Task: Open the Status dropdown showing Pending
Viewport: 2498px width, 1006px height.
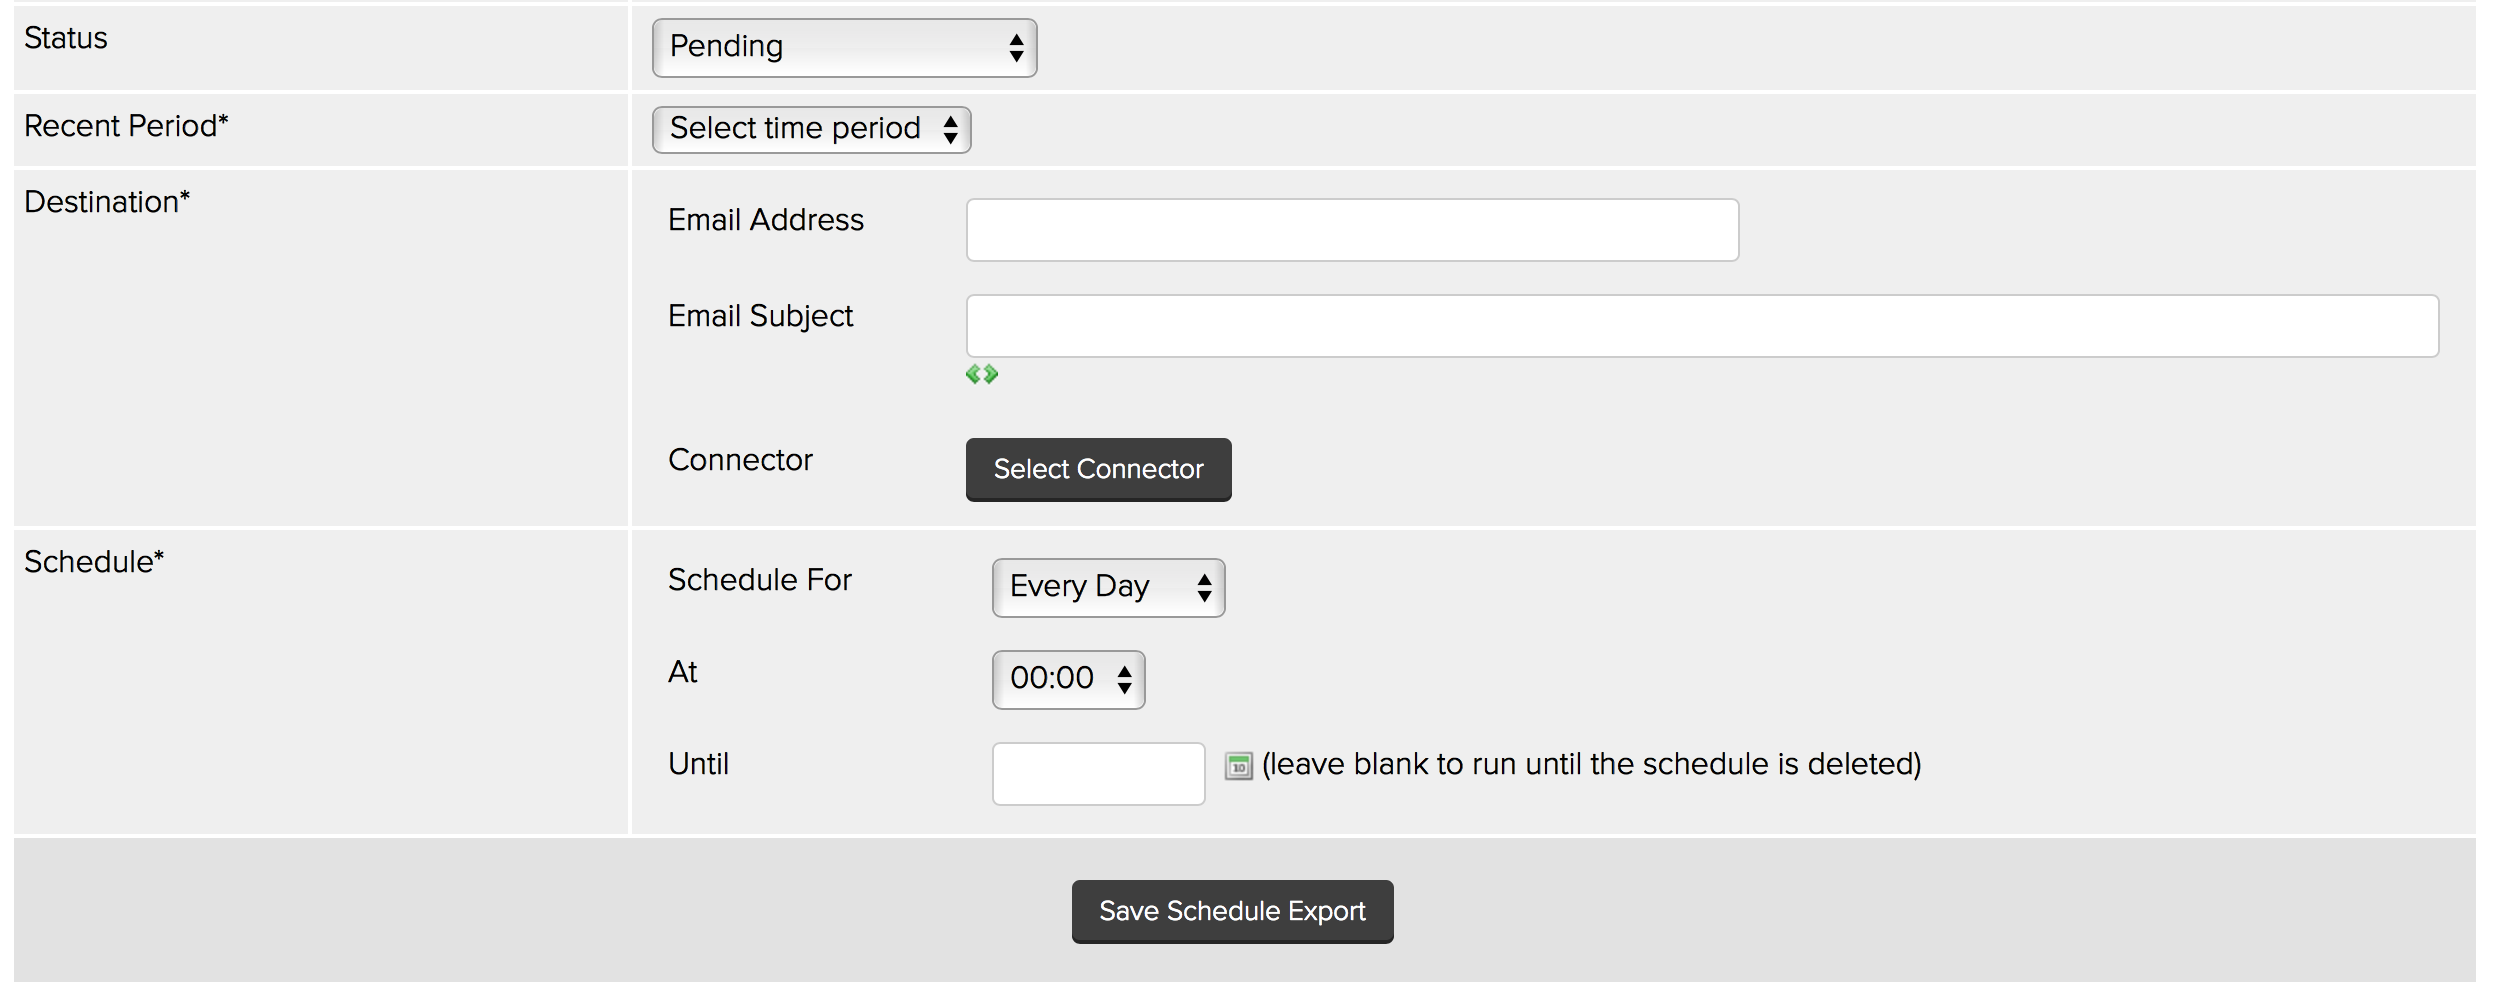Action: click(844, 48)
